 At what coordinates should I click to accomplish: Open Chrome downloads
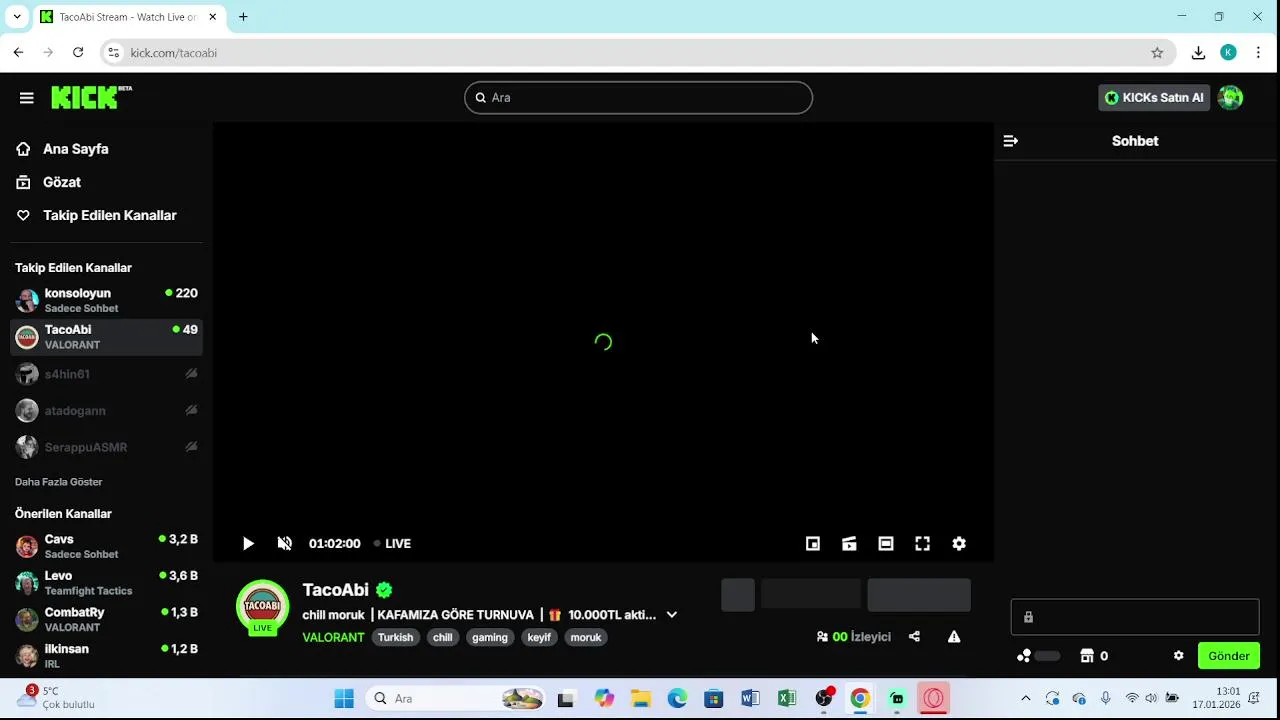[1198, 53]
